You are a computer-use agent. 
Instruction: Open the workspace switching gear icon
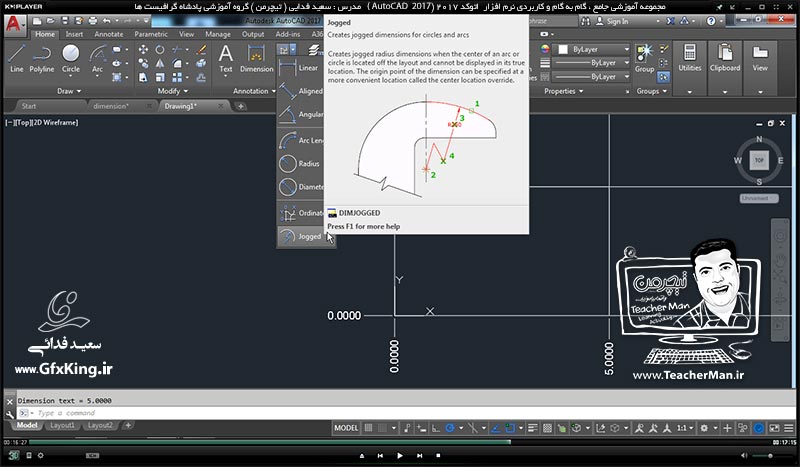704,428
